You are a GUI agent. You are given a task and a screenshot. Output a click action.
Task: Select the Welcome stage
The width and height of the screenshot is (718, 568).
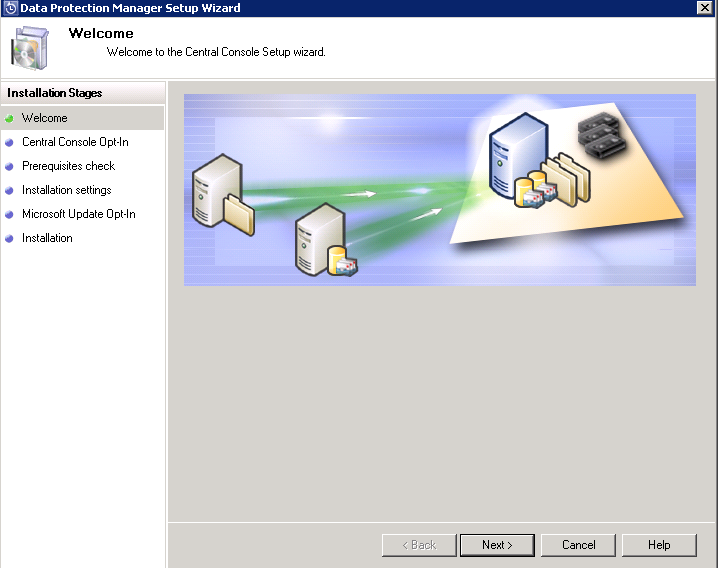click(82, 118)
